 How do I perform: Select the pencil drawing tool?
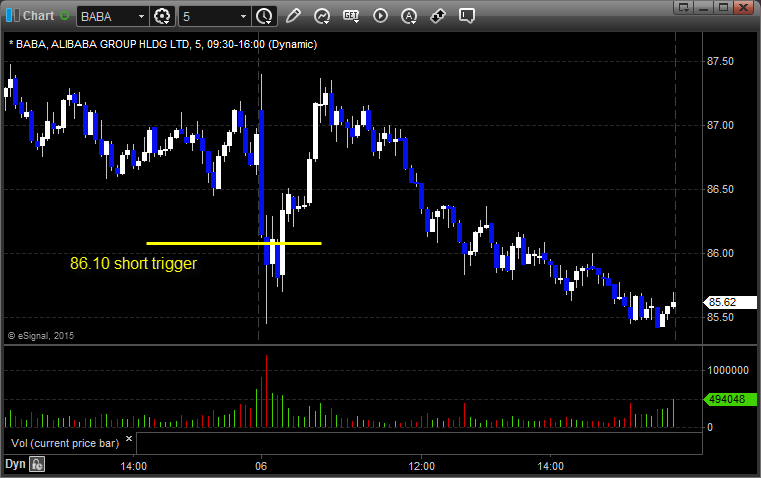[293, 16]
